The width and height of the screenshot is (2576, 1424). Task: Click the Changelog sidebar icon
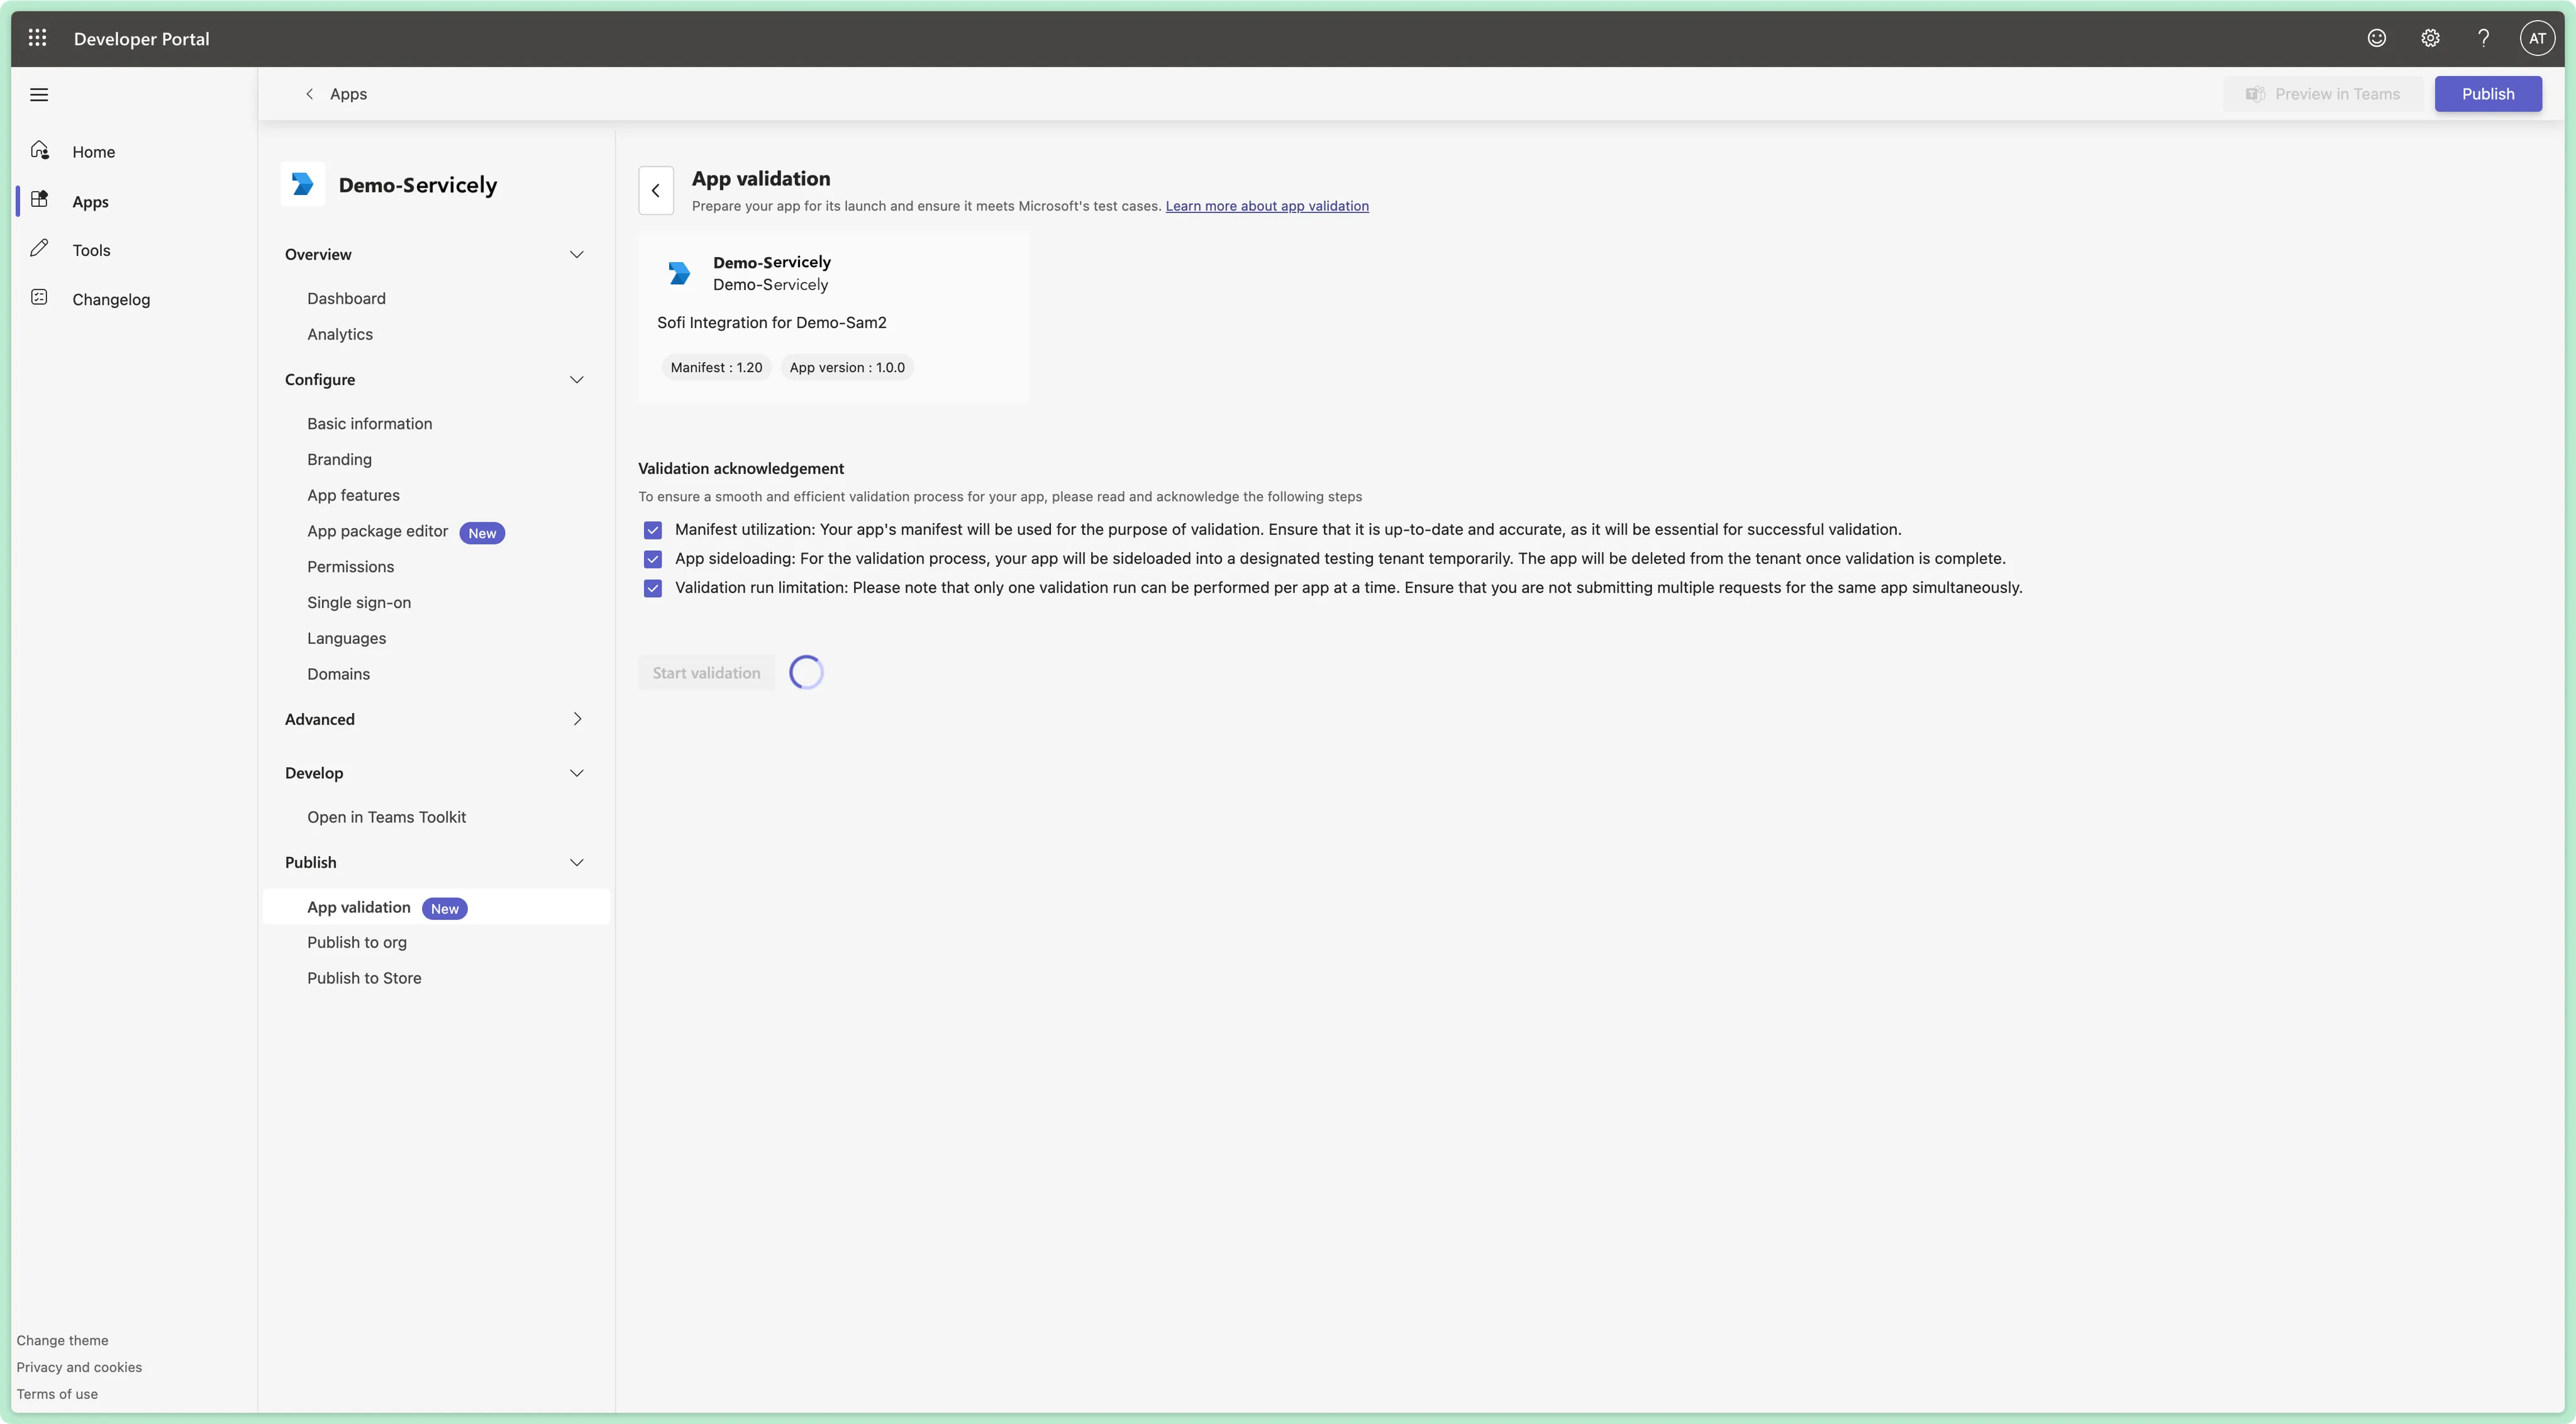40,298
